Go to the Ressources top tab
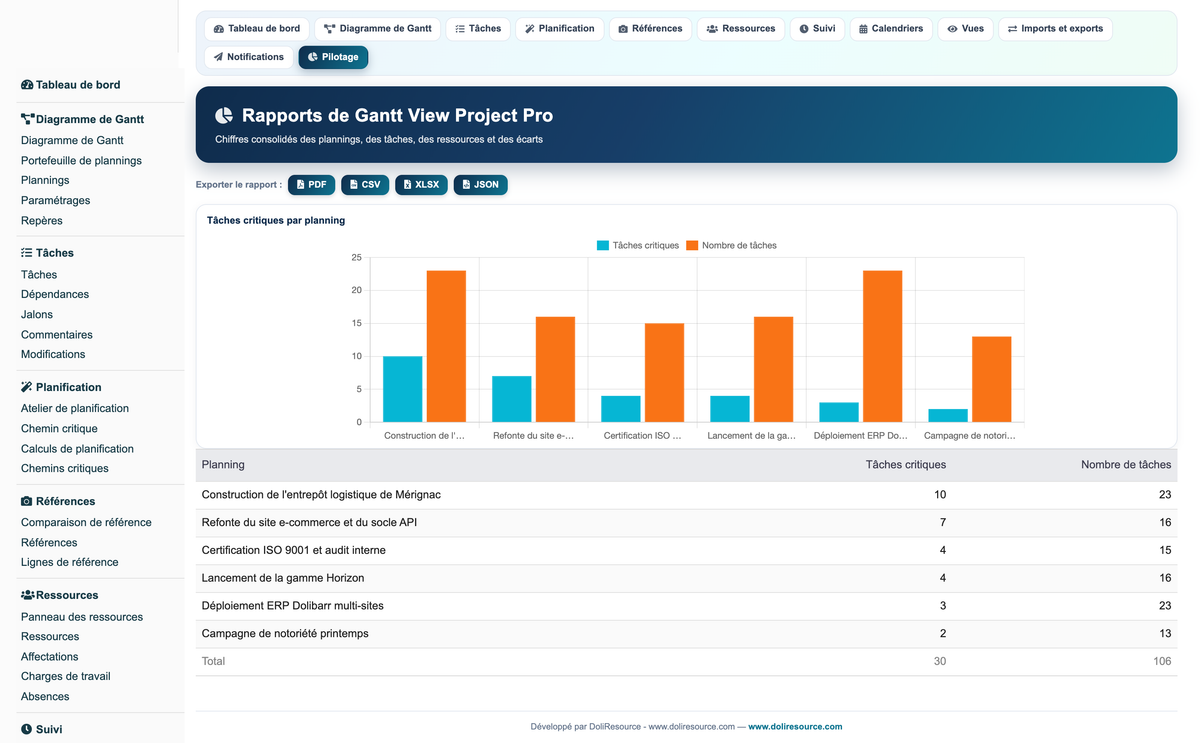The height and width of the screenshot is (743, 1200). (x=741, y=29)
